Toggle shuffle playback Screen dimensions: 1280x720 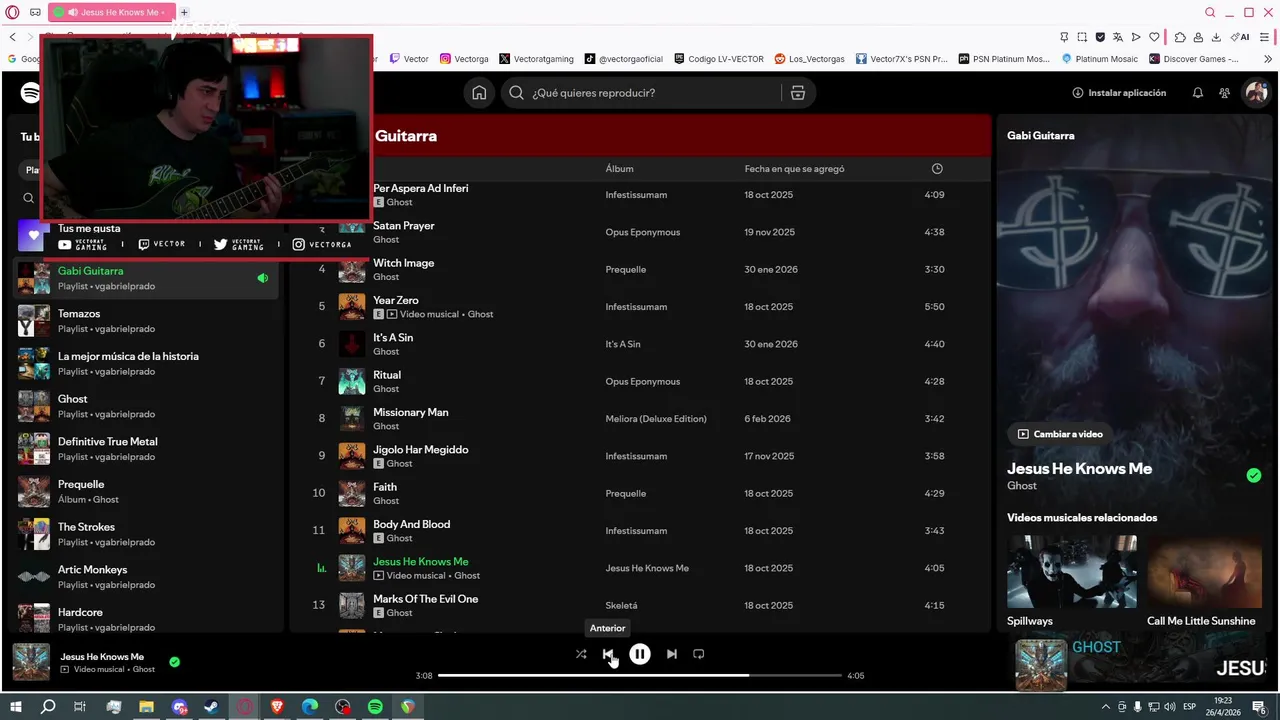(x=581, y=654)
